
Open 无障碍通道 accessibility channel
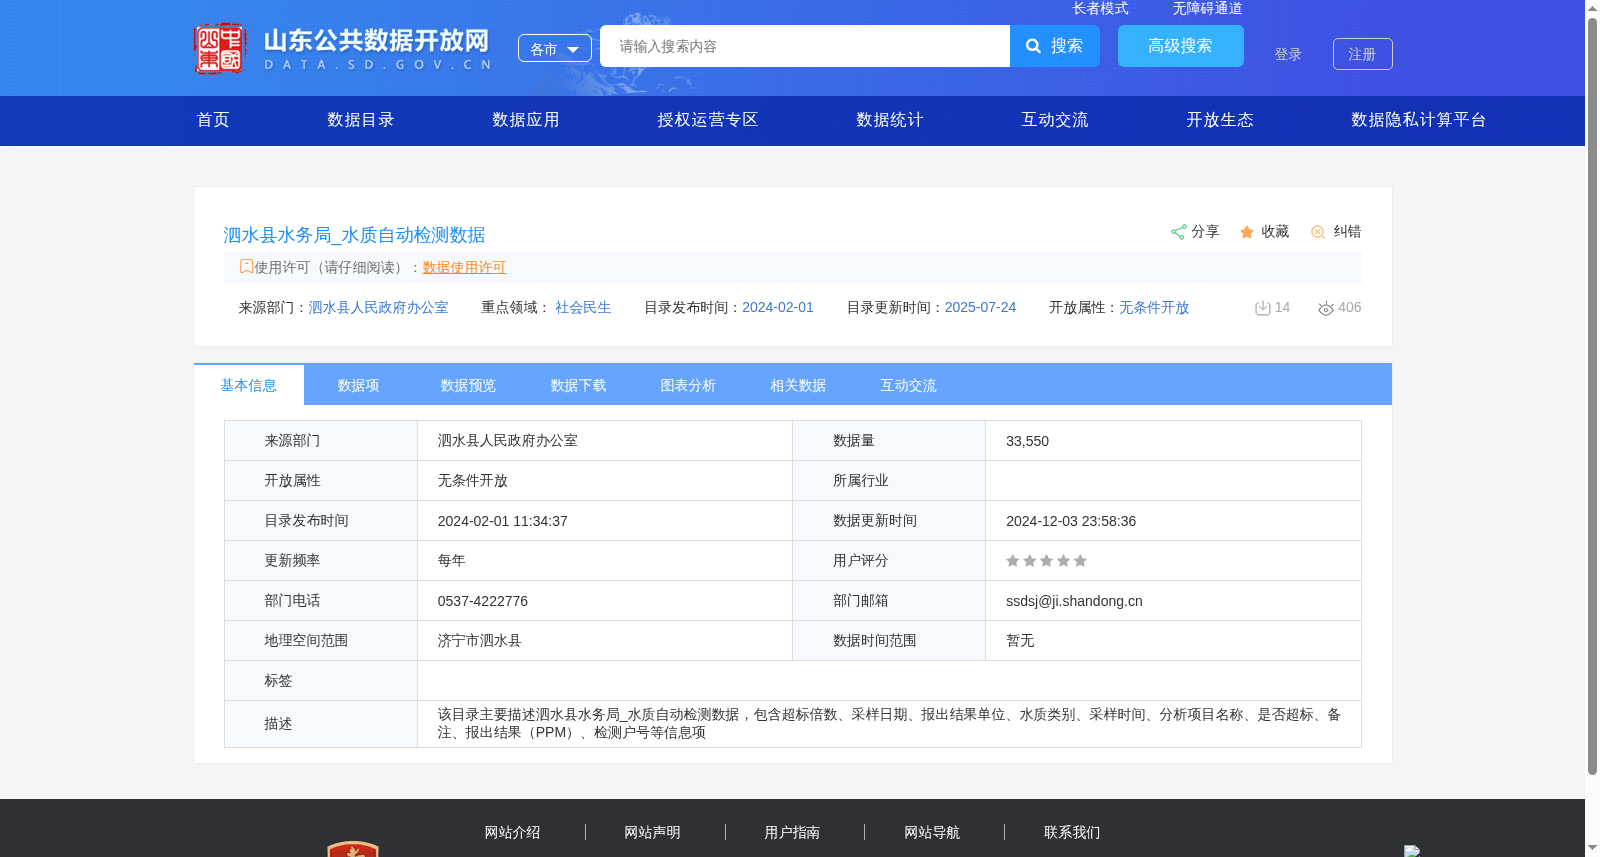pos(1207,8)
